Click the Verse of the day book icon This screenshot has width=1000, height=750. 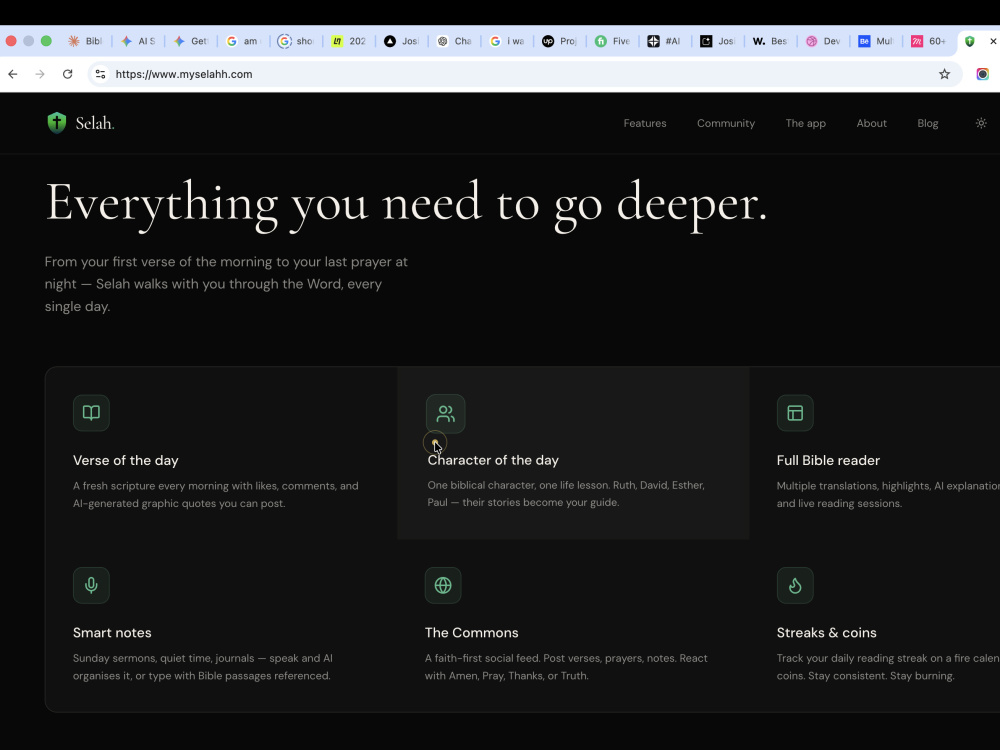91,413
